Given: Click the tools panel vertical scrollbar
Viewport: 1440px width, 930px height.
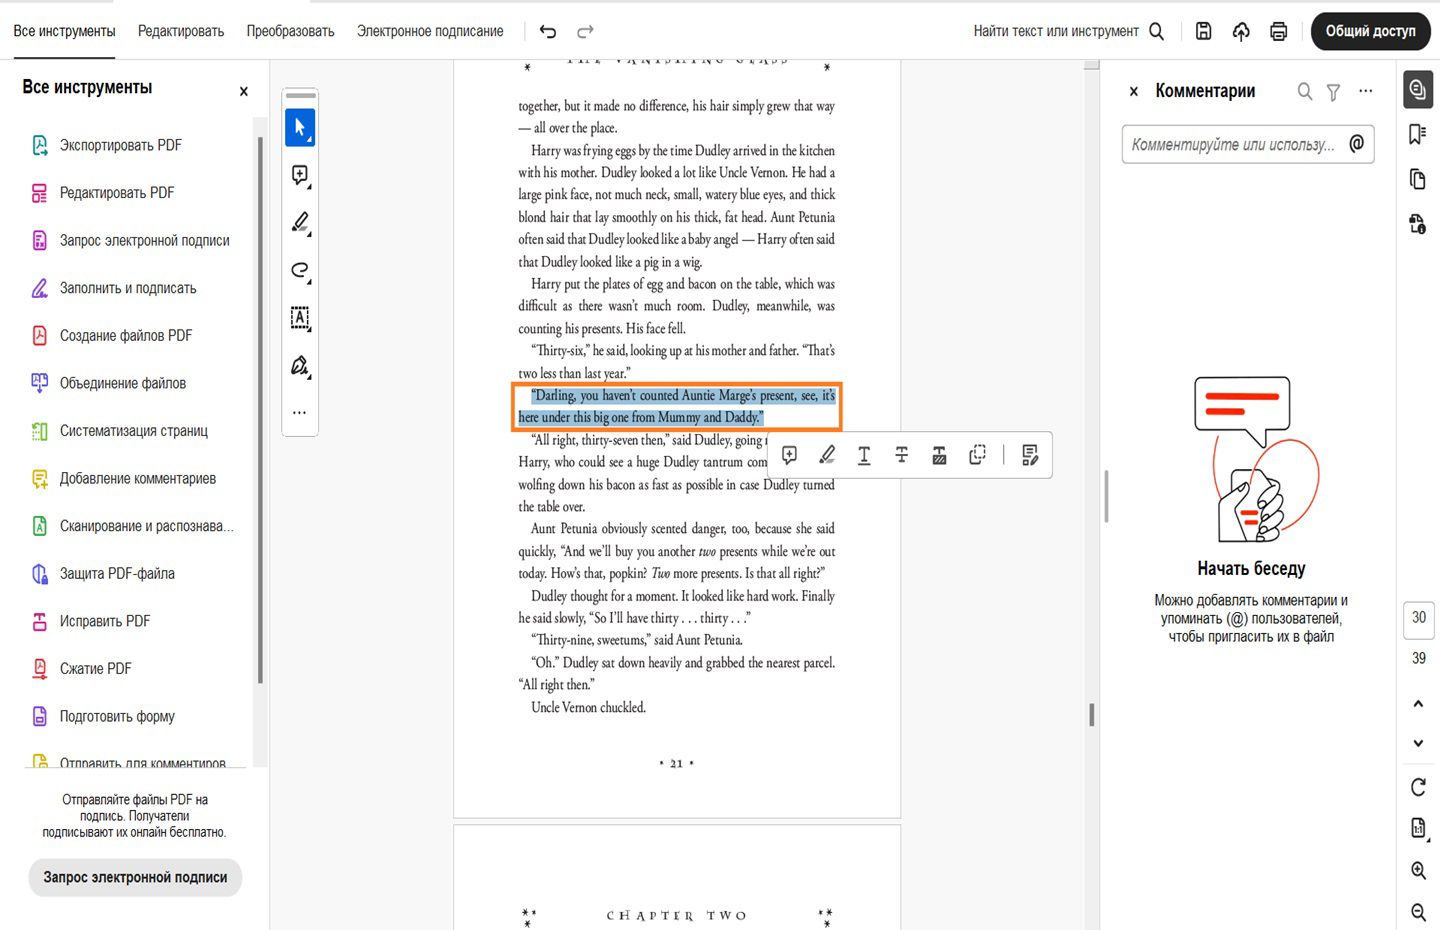Looking at the screenshot, I should (260, 410).
